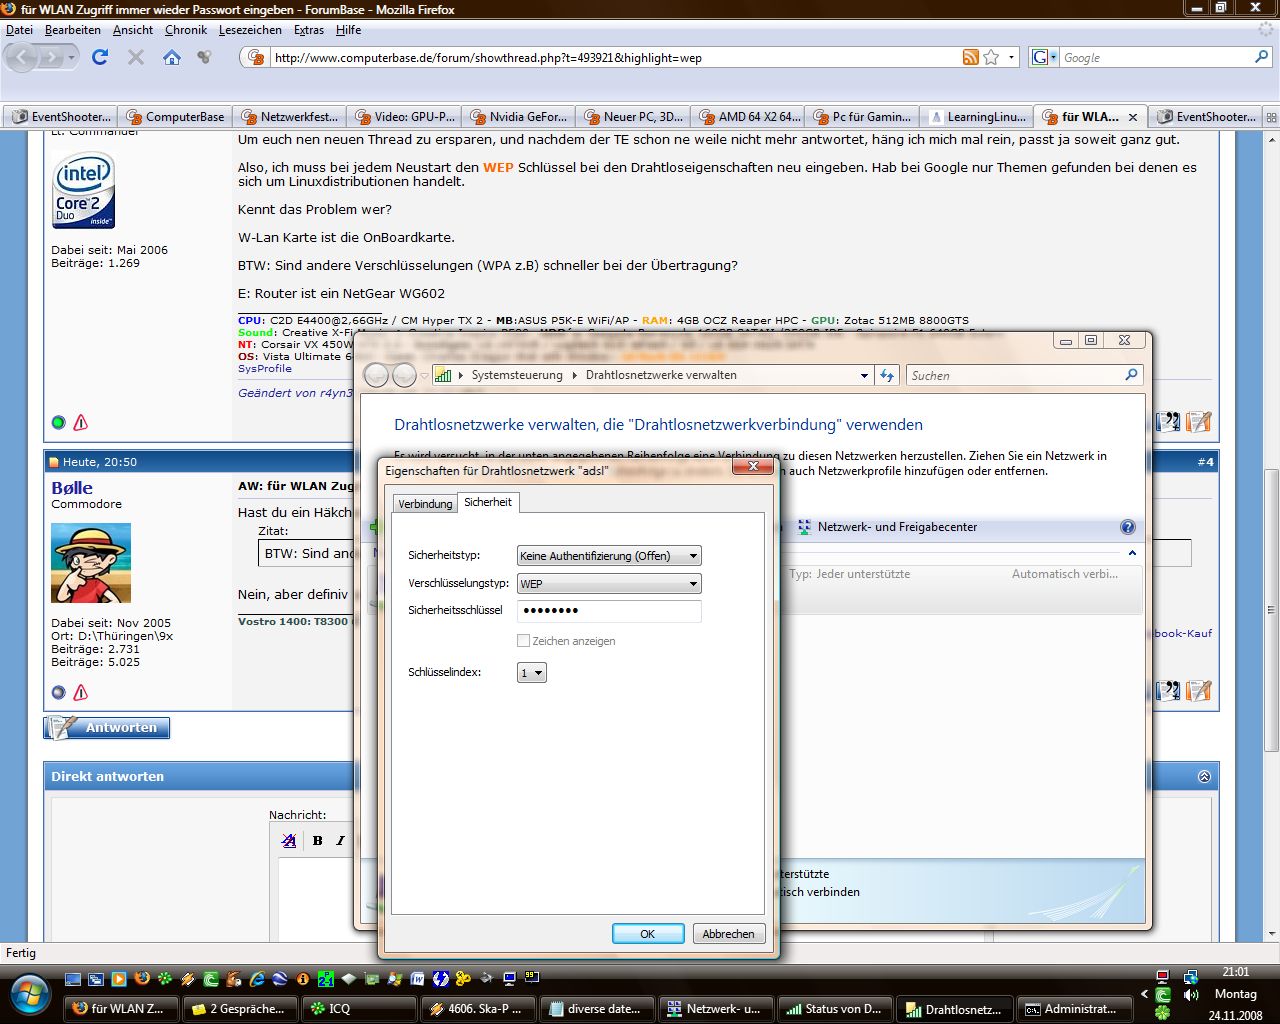This screenshot has width=1280, height=1024.
Task: Collapse the network list group chevron
Action: [1132, 553]
